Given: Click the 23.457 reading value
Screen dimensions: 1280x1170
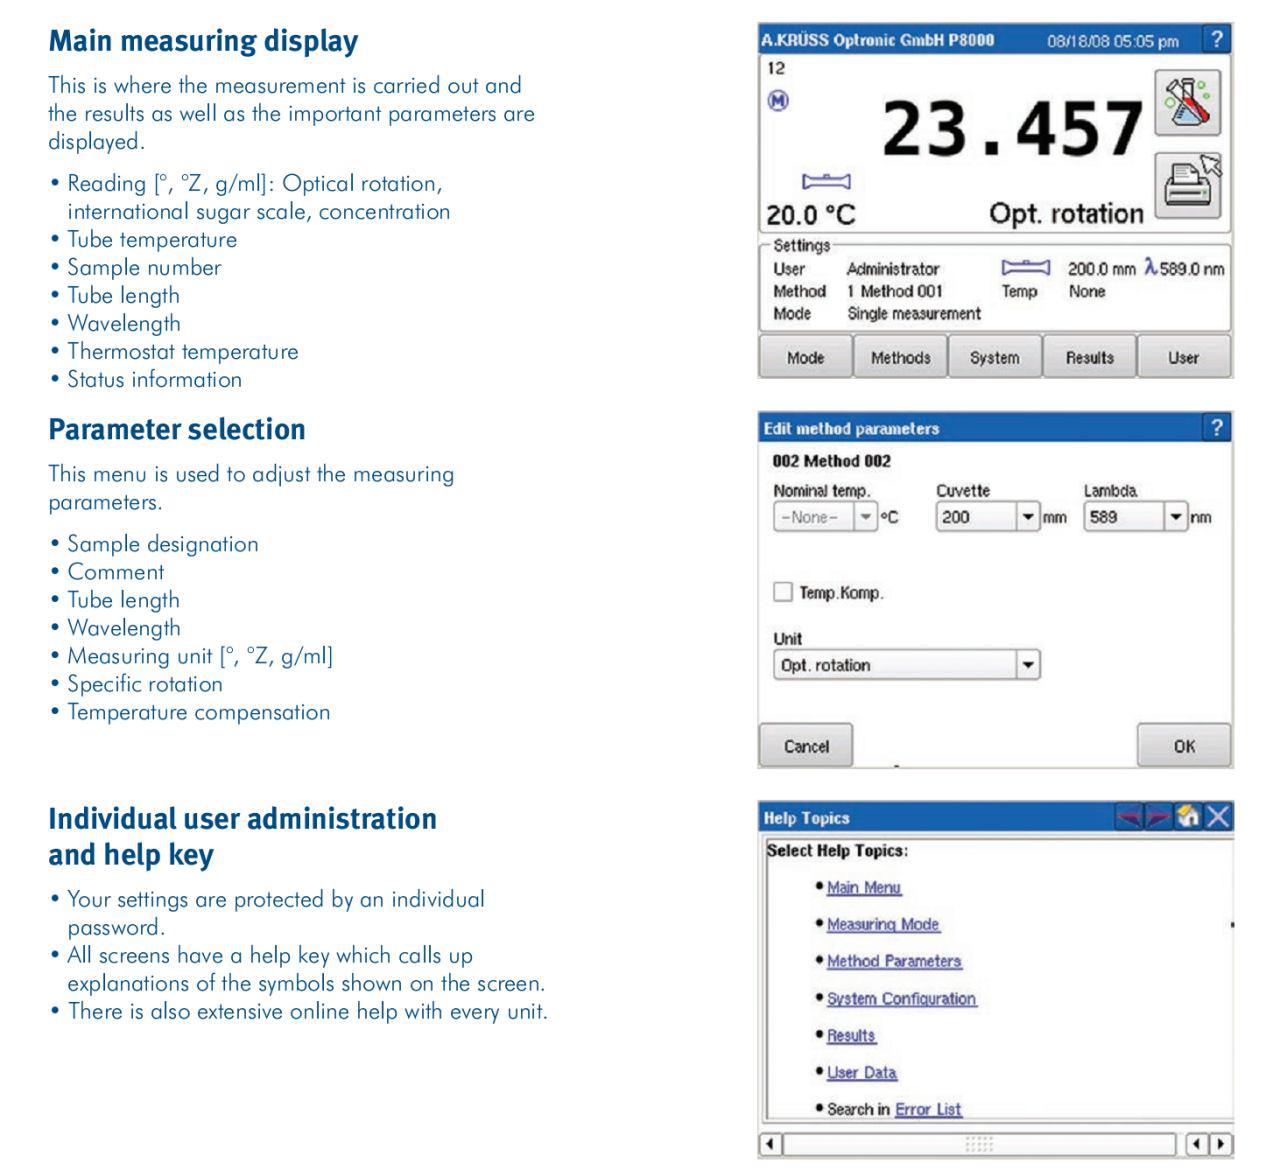Looking at the screenshot, I should [1012, 130].
